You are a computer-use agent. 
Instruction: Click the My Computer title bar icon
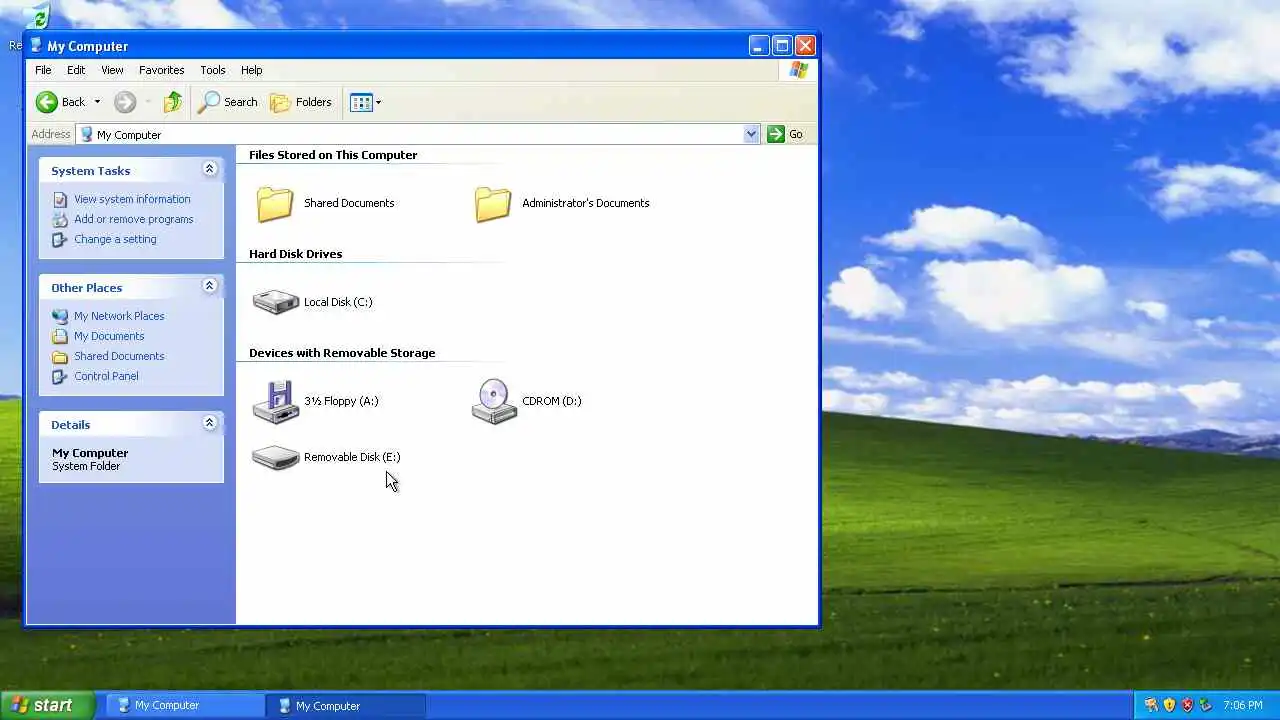tap(37, 45)
